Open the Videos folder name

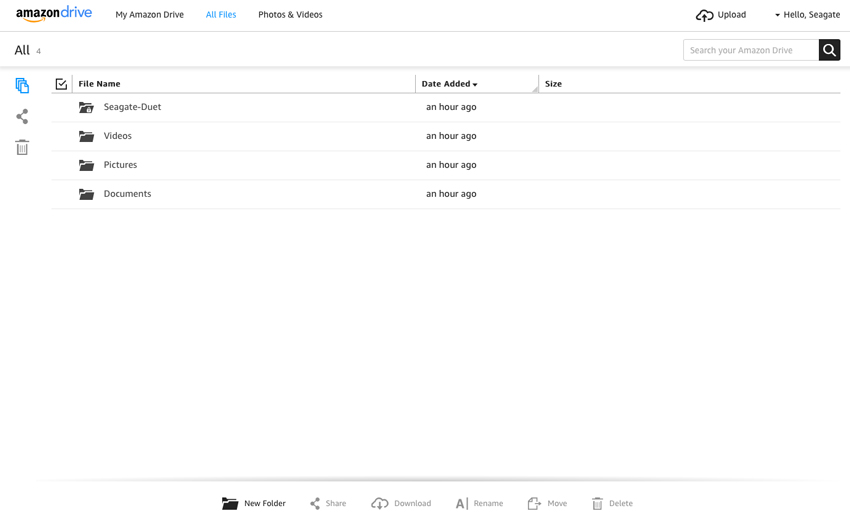tap(118, 136)
